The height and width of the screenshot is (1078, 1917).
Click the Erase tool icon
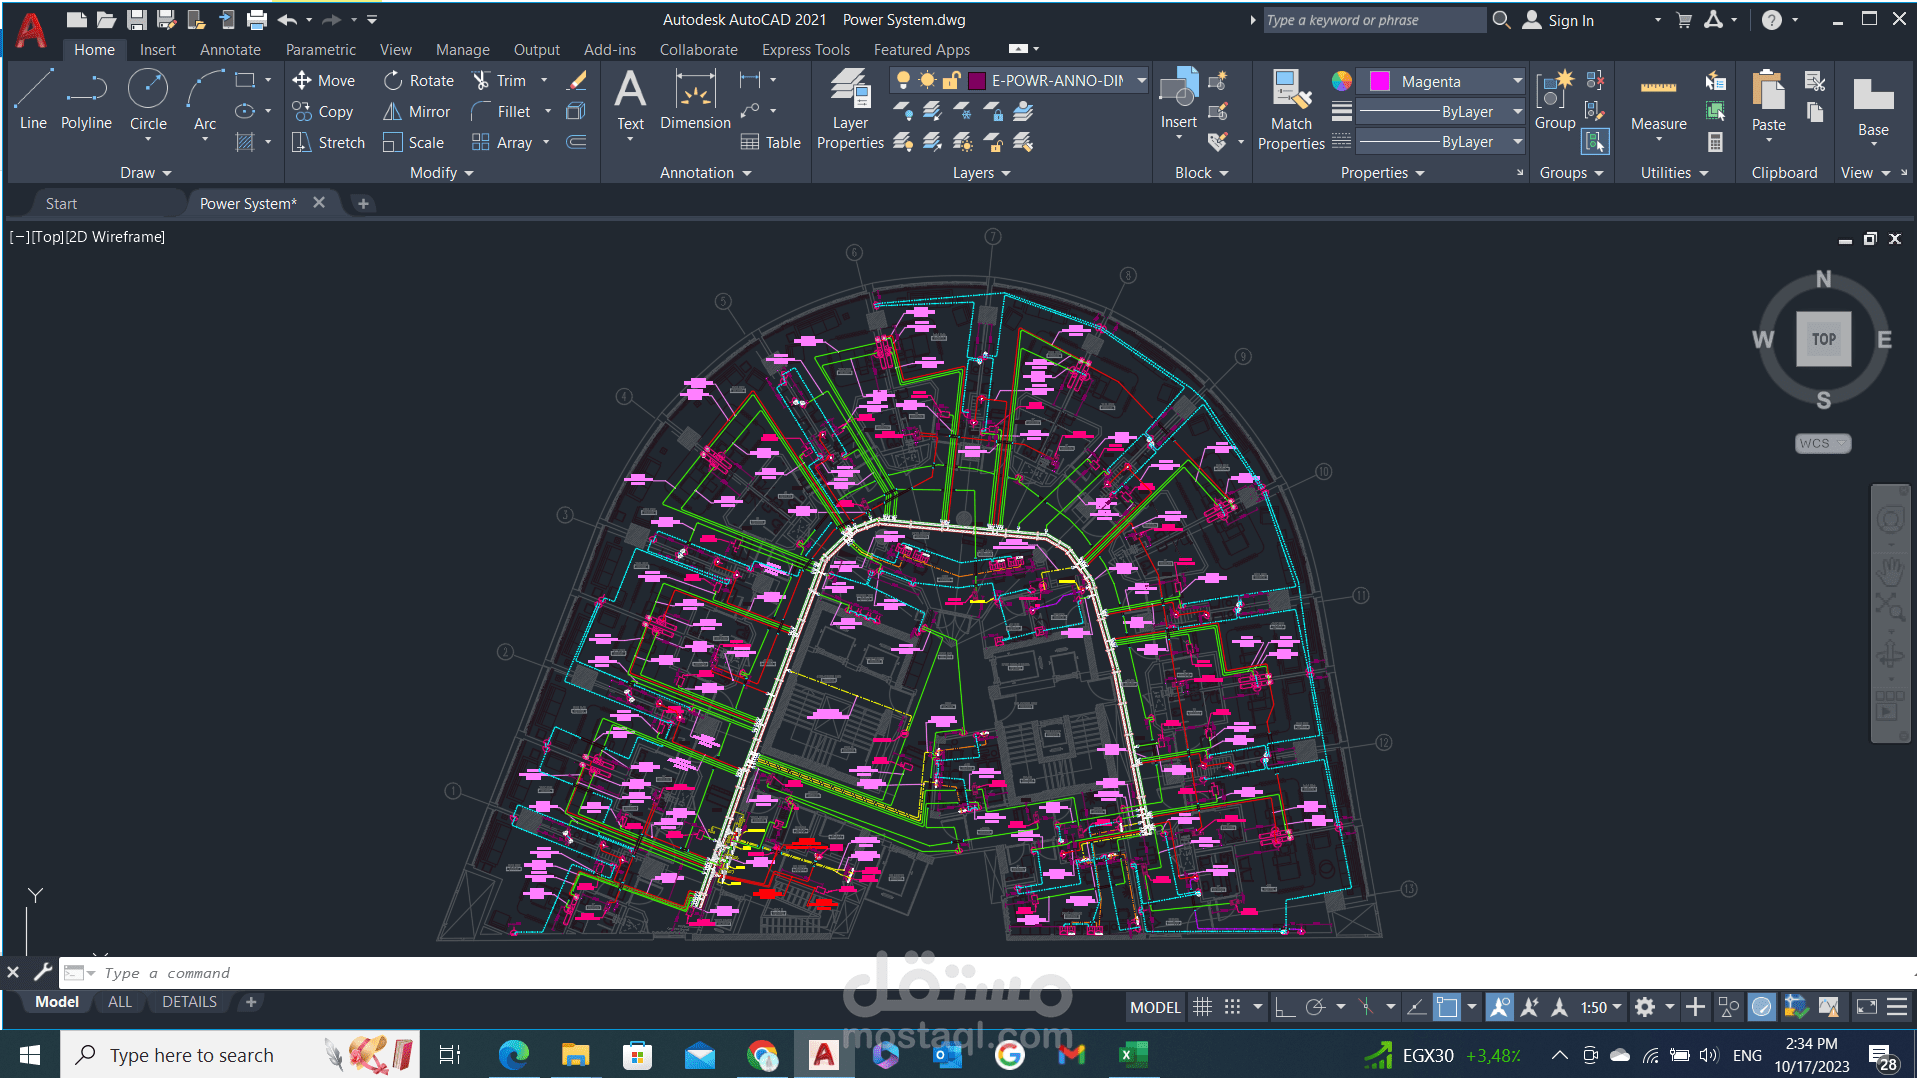pos(577,80)
